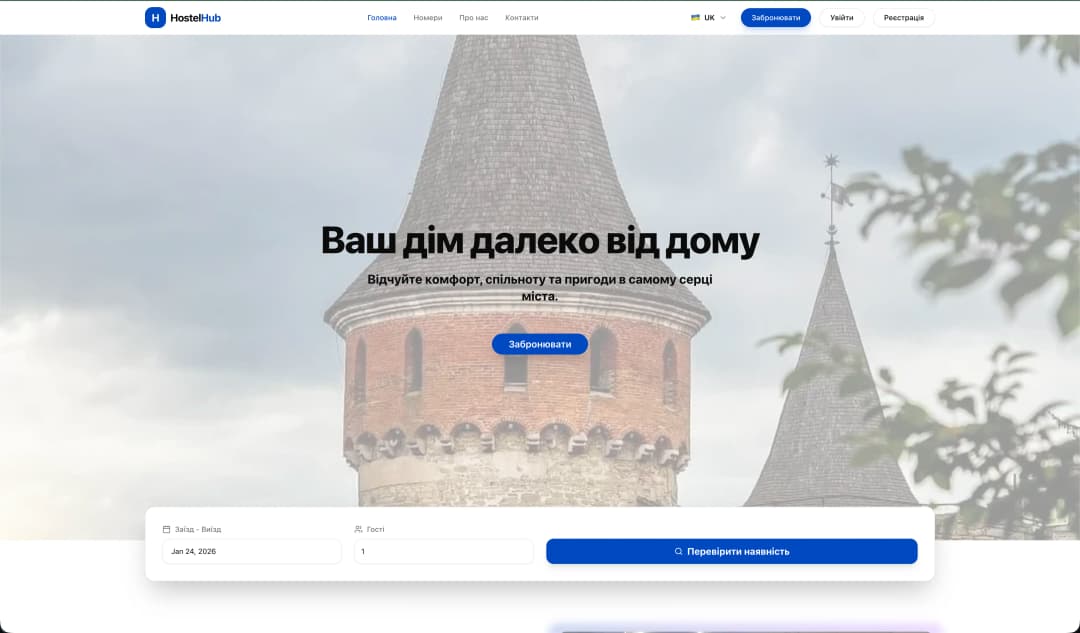Click the "Реєстрація" button
The image size is (1080, 633).
pos(903,17)
